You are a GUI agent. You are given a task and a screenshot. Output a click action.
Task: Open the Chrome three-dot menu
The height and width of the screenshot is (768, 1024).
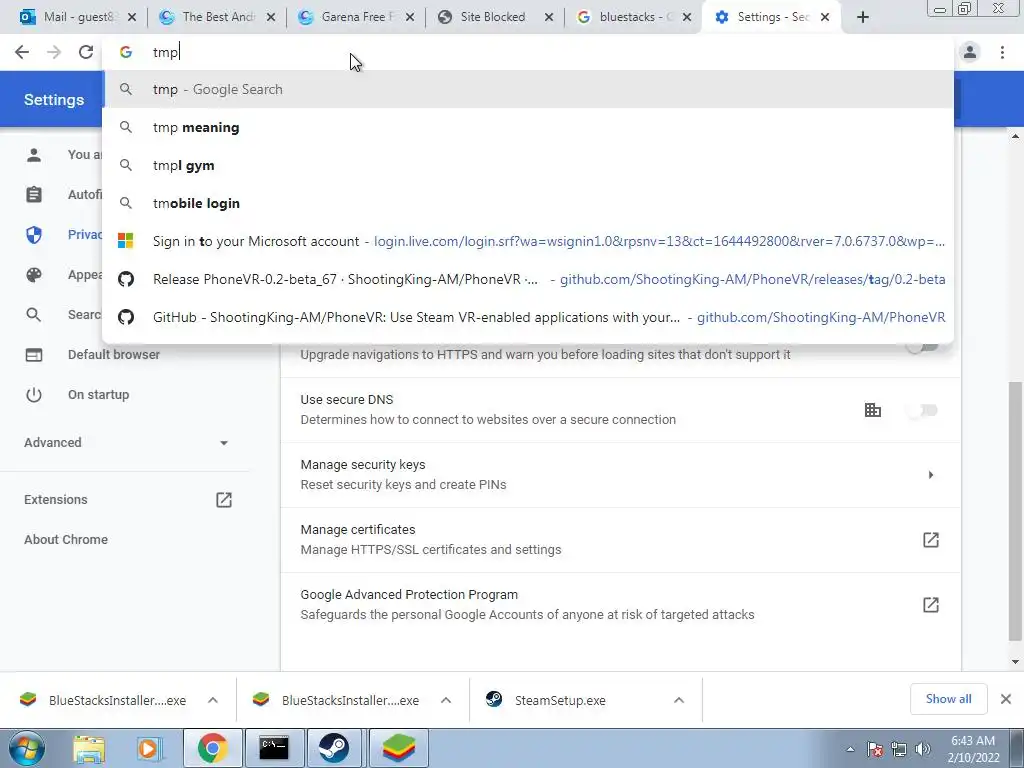coord(1002,52)
